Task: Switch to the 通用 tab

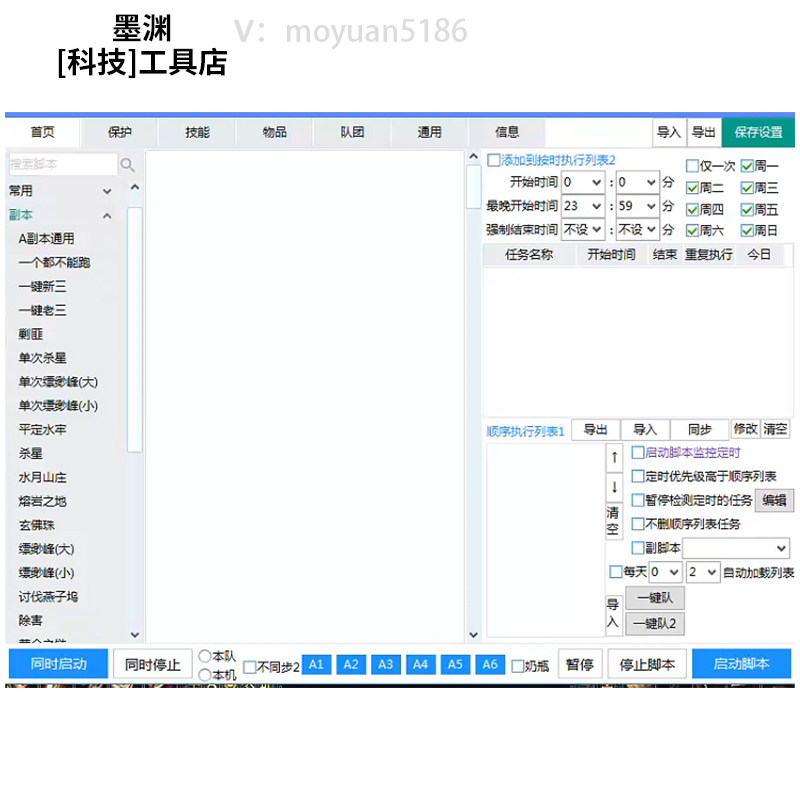Action: pos(430,132)
